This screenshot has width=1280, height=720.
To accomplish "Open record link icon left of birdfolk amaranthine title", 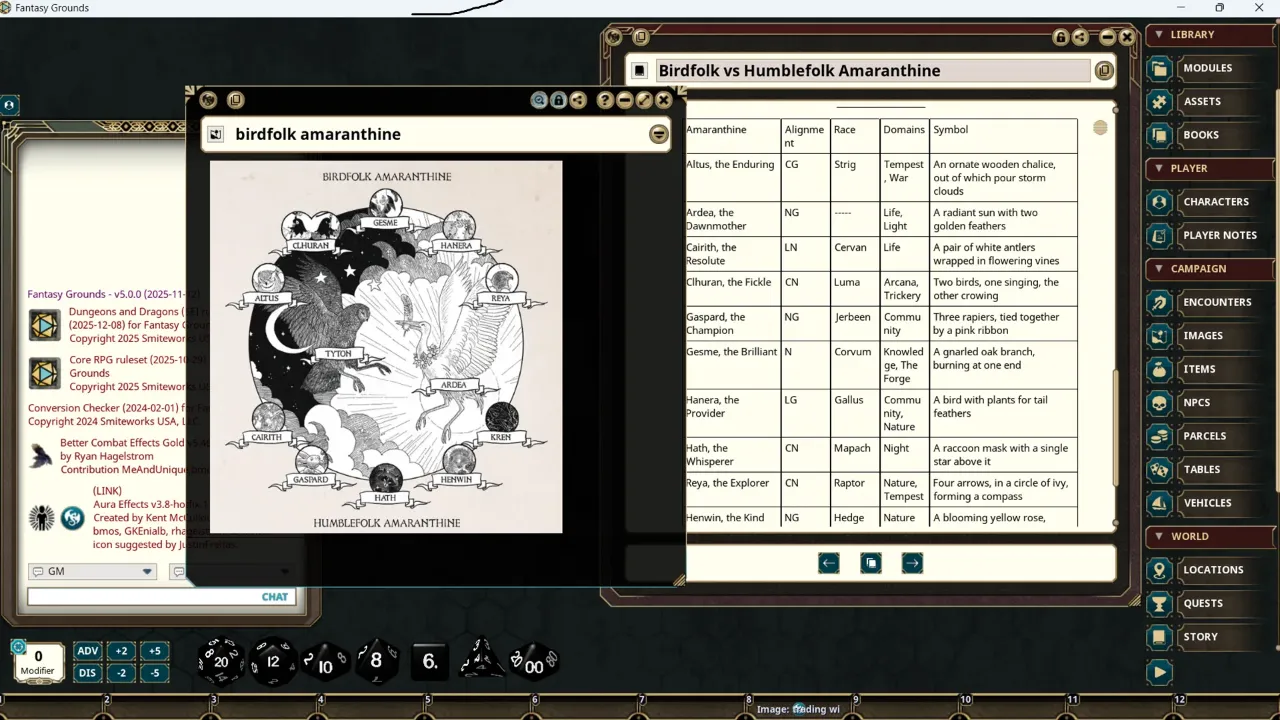I will coord(215,134).
